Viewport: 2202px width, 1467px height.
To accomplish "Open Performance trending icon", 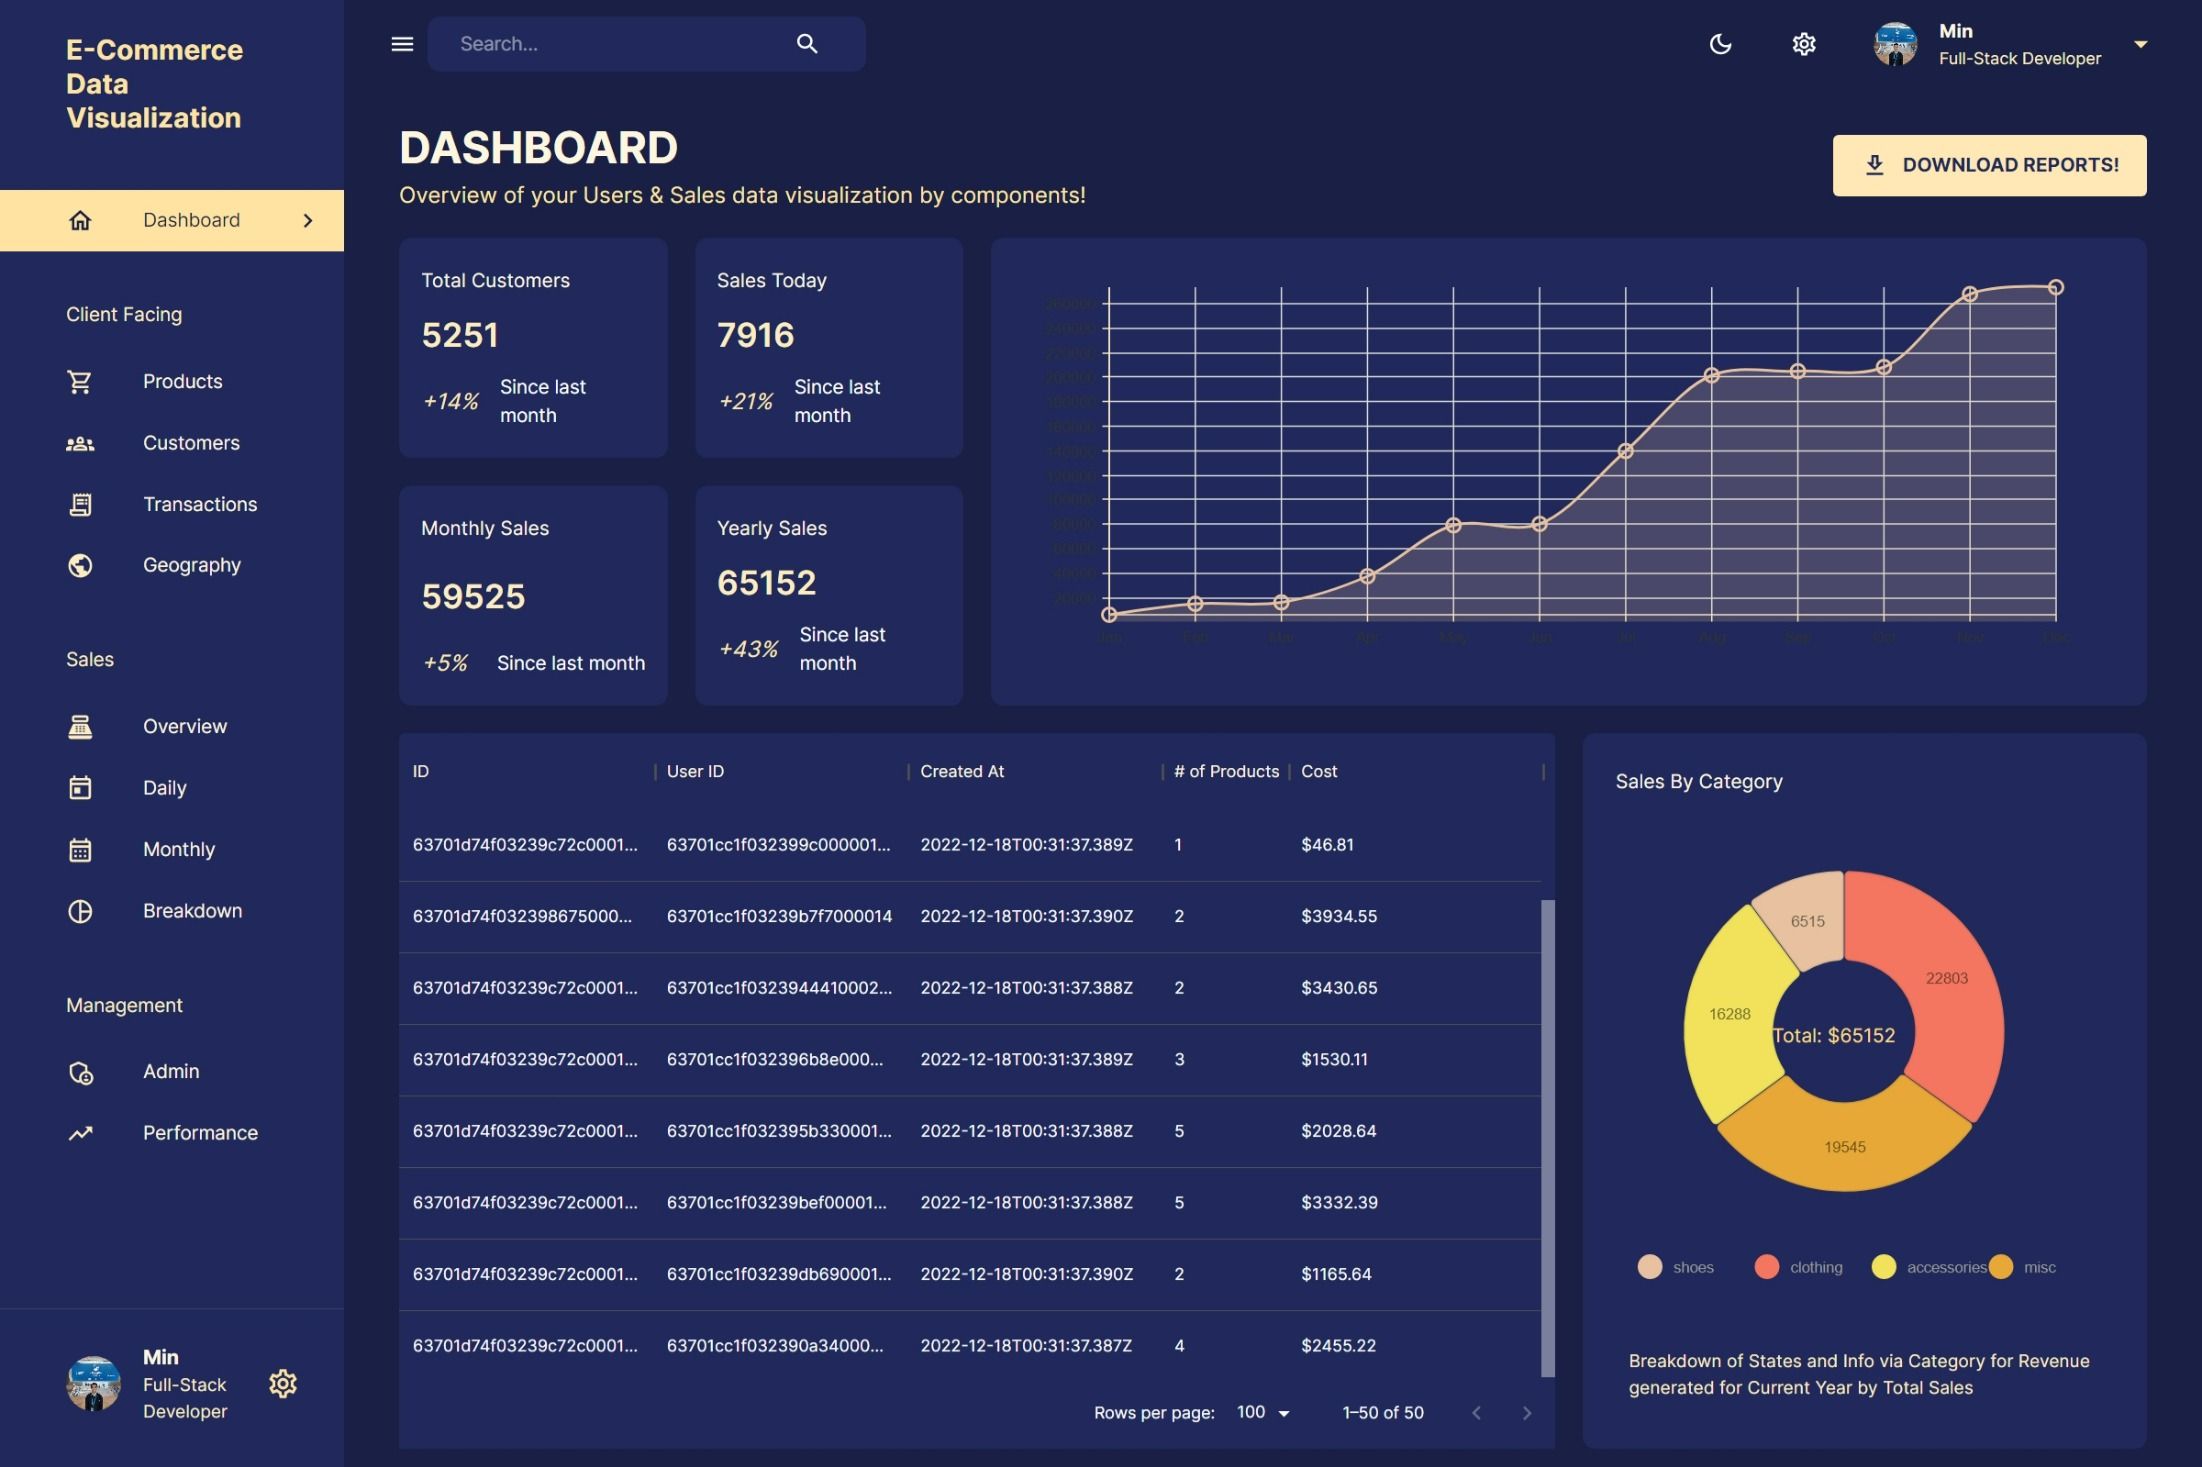I will tap(80, 1133).
